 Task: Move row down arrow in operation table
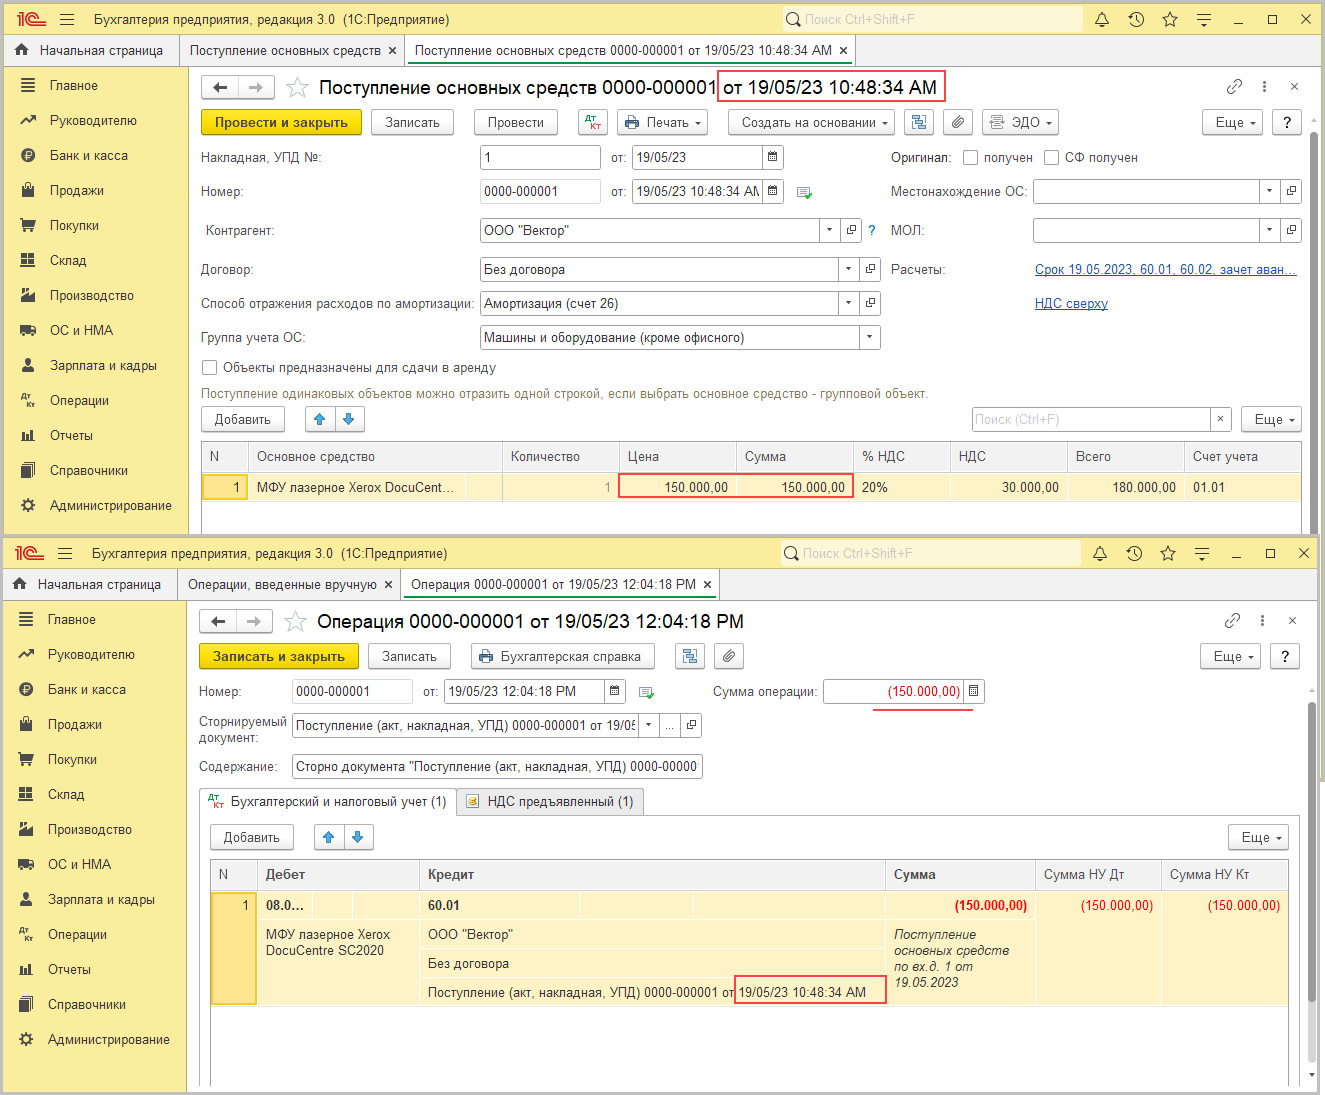[358, 837]
